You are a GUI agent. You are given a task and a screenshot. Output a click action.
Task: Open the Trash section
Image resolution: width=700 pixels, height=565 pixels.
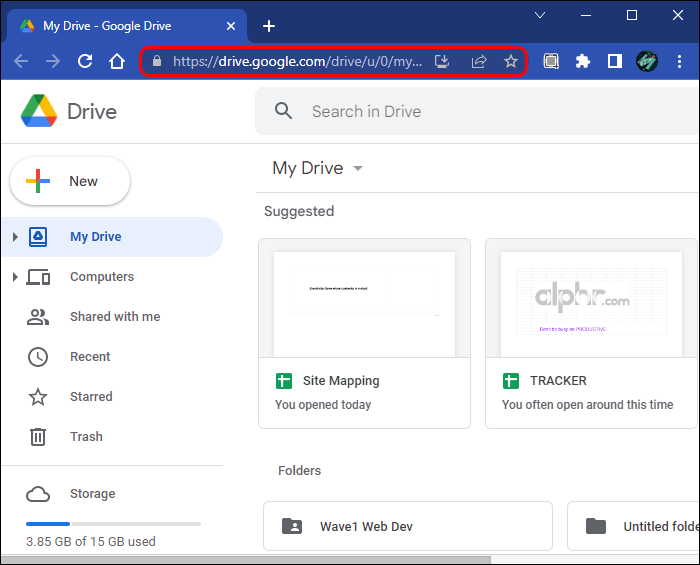point(86,437)
